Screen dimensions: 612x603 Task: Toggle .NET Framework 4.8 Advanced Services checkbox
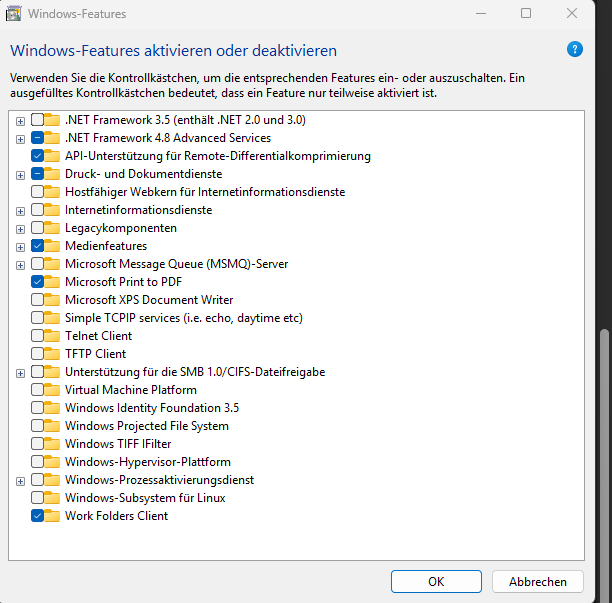point(37,138)
